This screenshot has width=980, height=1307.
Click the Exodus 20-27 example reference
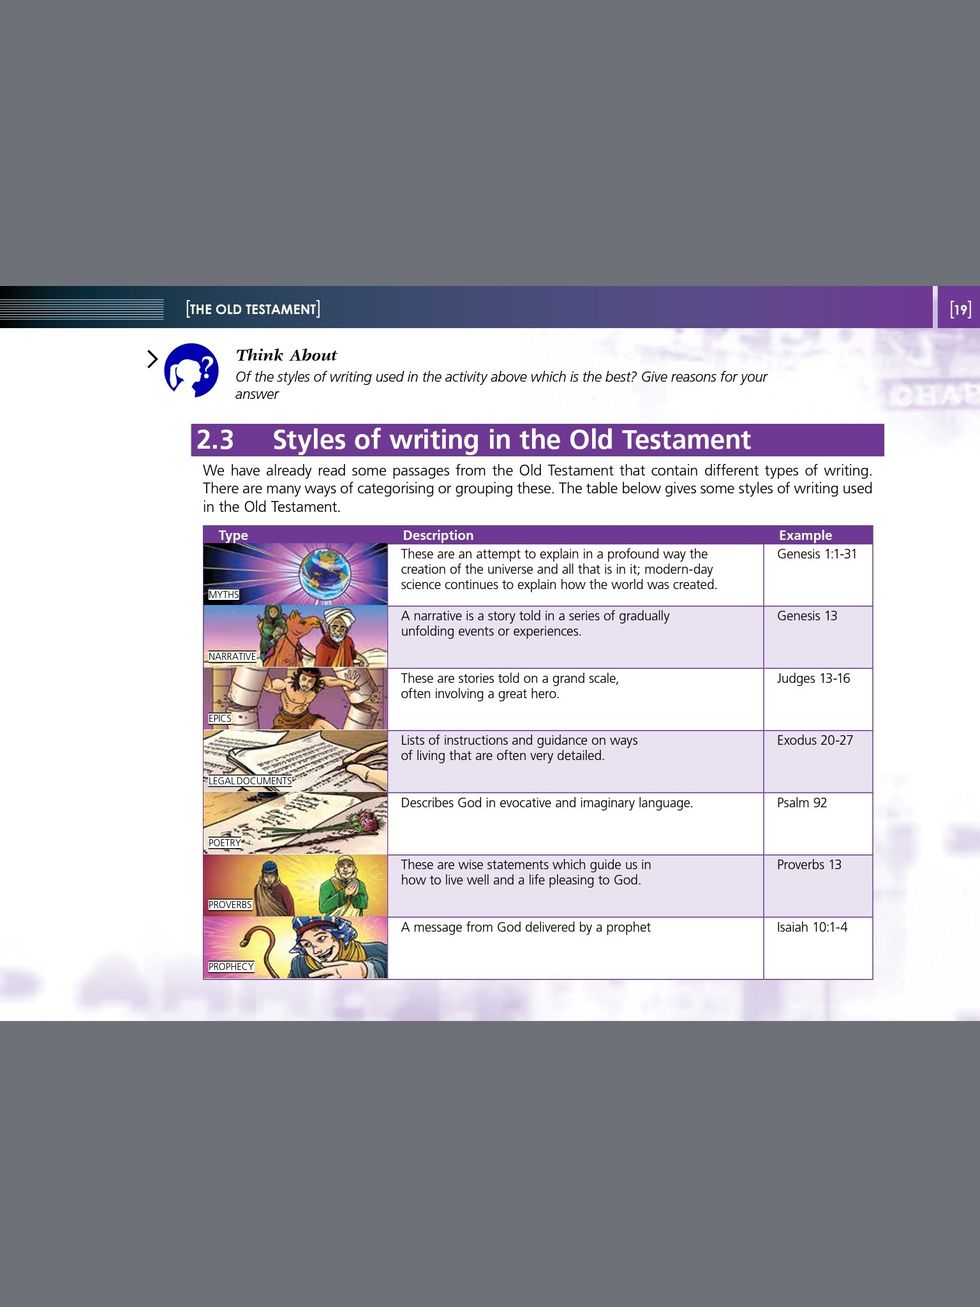coord(814,740)
